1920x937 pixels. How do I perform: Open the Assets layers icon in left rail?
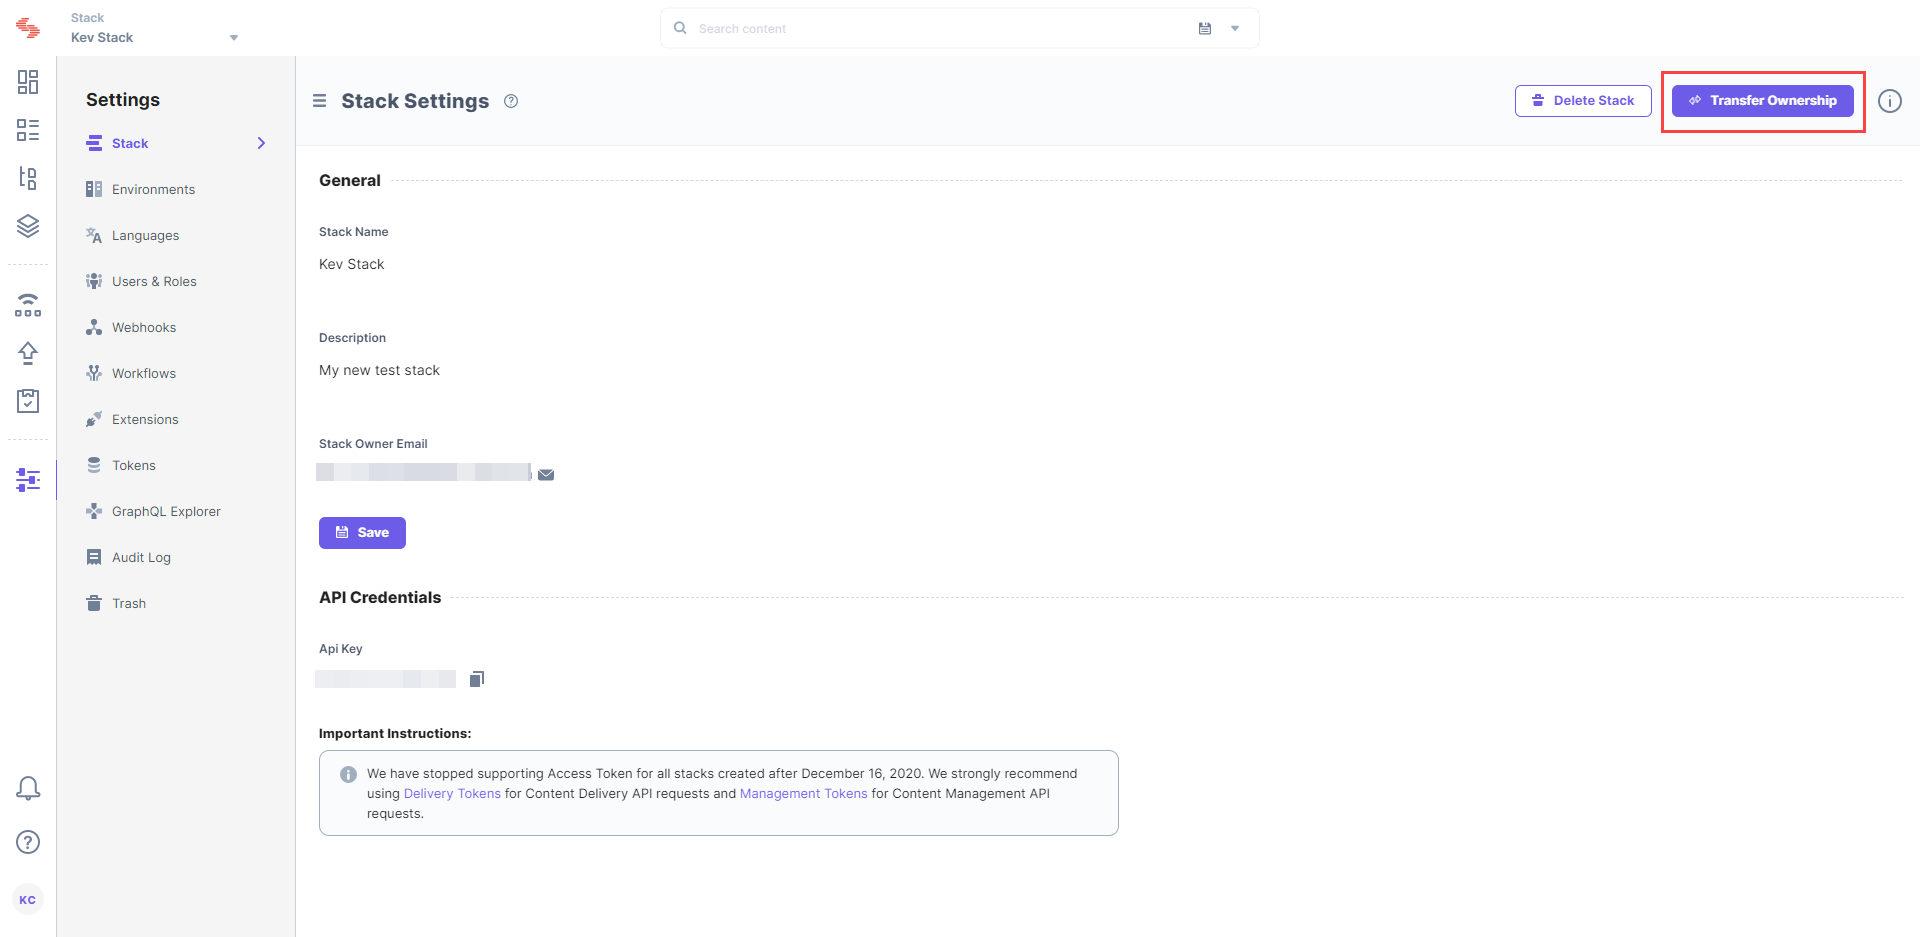pos(28,226)
